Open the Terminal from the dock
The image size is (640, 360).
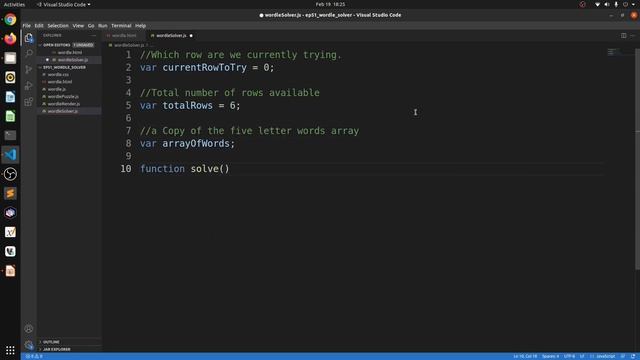pos(10,135)
